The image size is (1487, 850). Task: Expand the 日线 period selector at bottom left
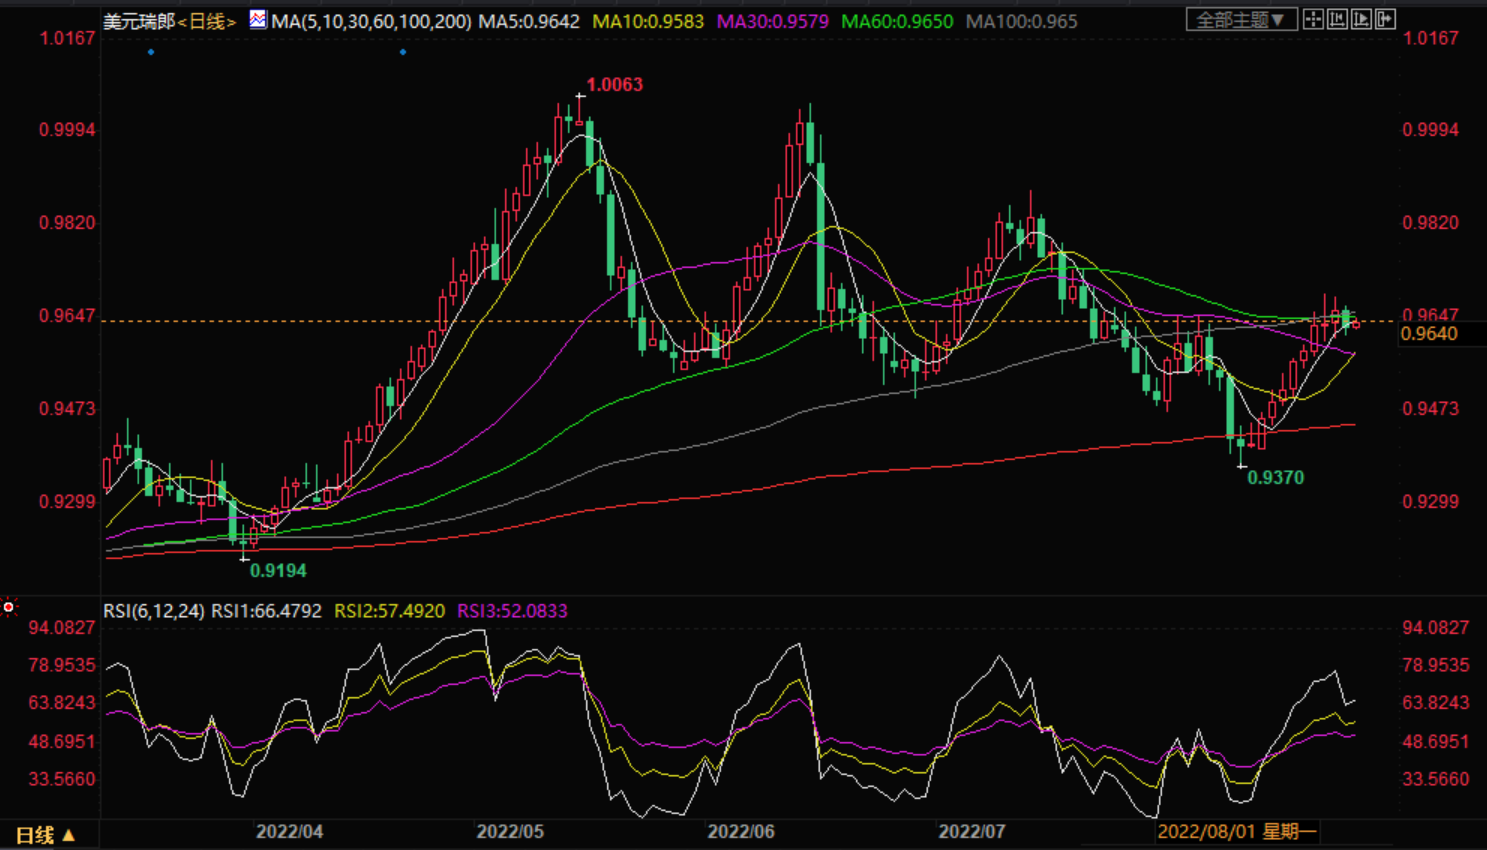[x=45, y=834]
